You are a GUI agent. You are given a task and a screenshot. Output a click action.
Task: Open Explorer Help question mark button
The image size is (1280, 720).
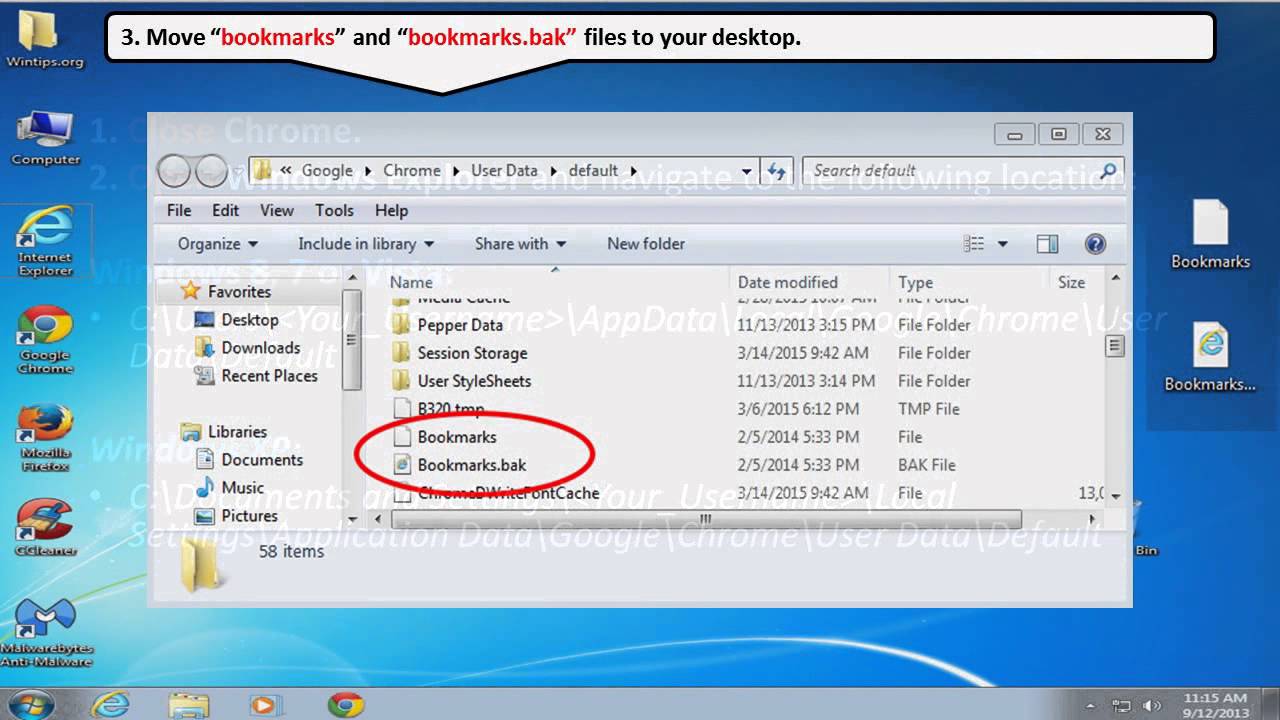pyautogui.click(x=1095, y=244)
